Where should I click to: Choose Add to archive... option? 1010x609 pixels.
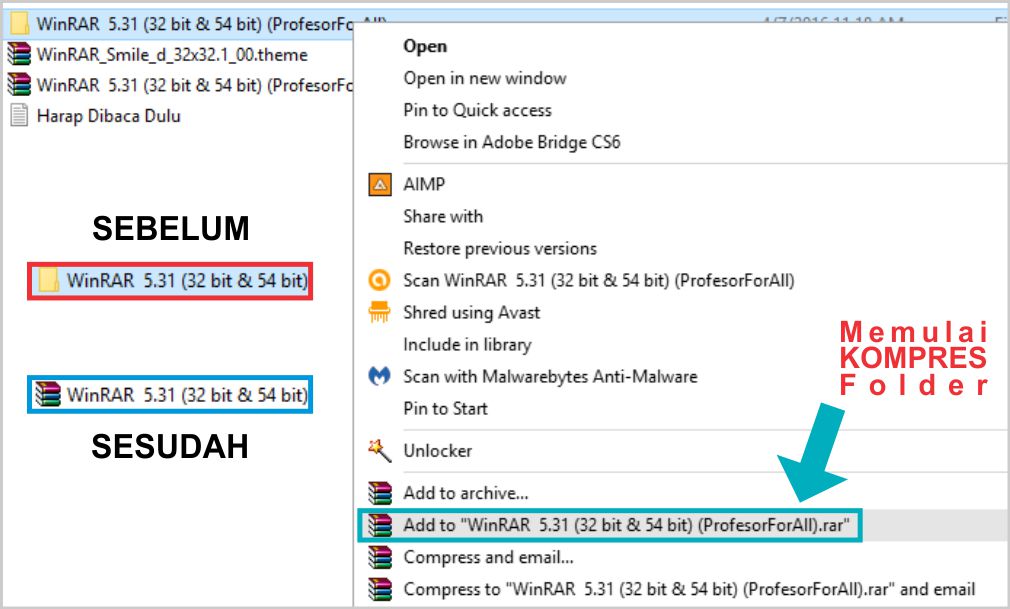[466, 493]
